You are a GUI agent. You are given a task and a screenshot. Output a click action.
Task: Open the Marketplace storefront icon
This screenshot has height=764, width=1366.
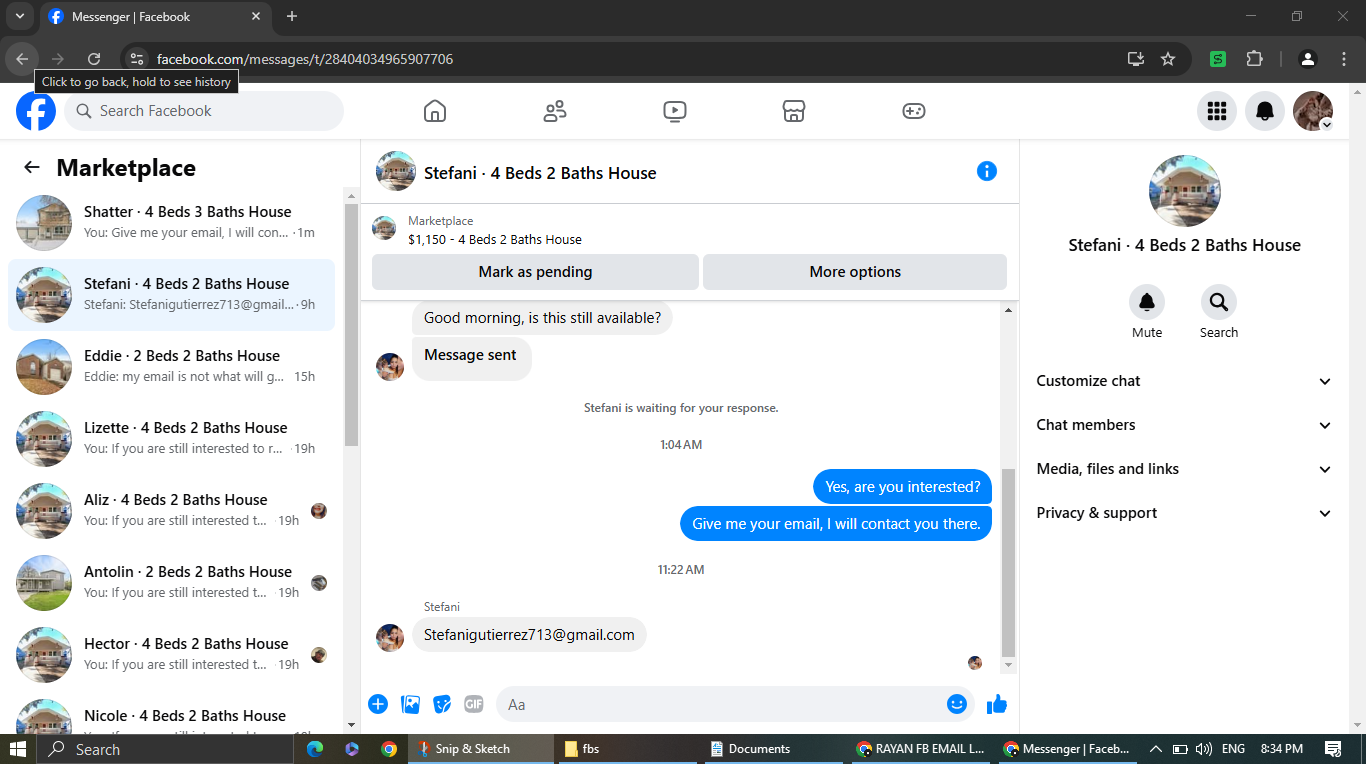coord(794,111)
